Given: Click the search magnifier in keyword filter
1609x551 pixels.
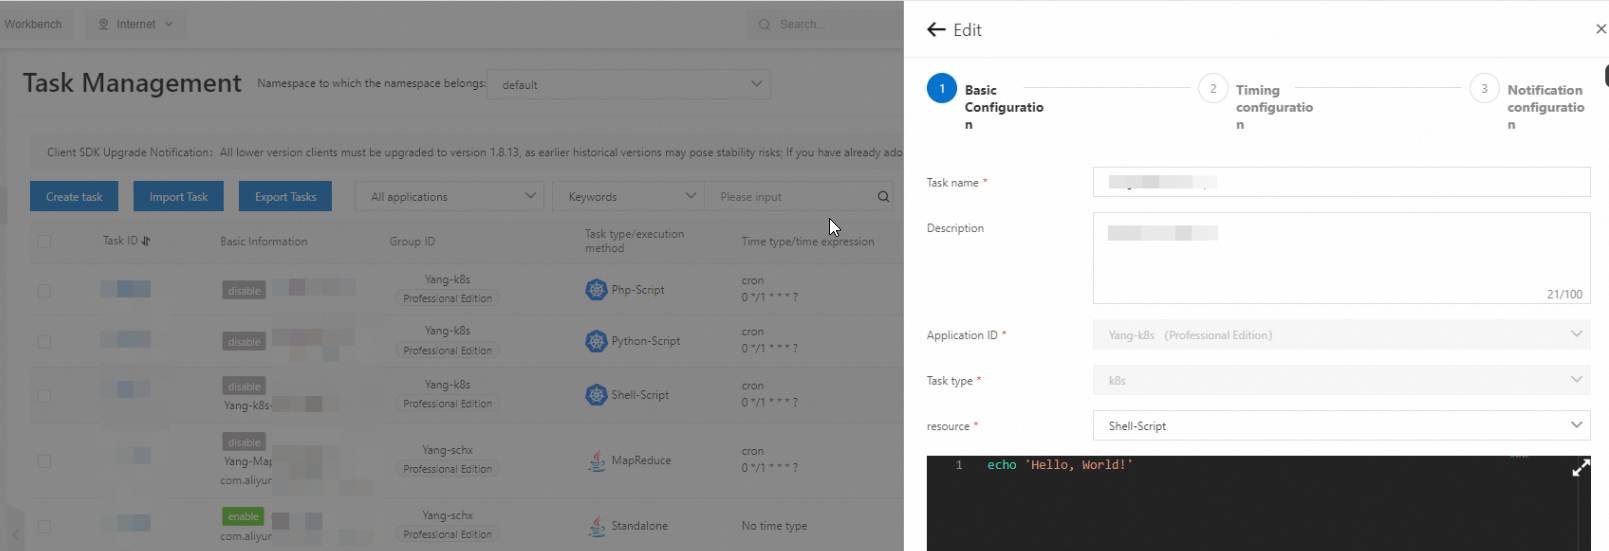Looking at the screenshot, I should point(883,197).
